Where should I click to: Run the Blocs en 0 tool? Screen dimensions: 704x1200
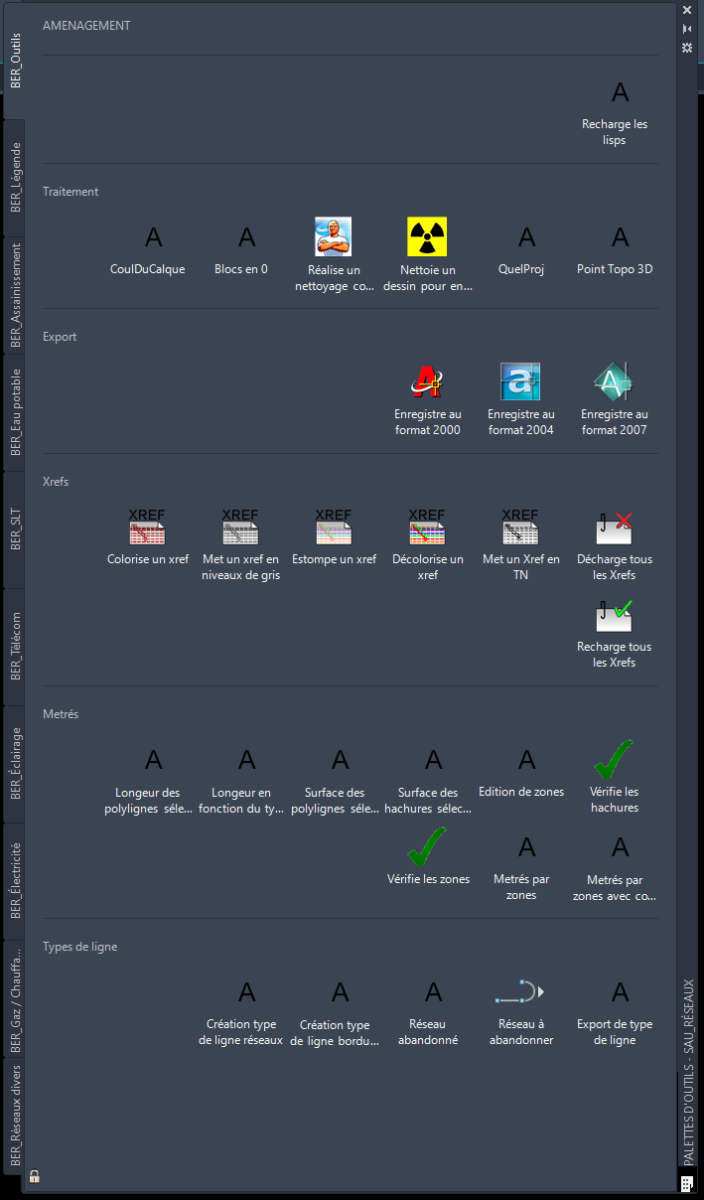pos(241,250)
